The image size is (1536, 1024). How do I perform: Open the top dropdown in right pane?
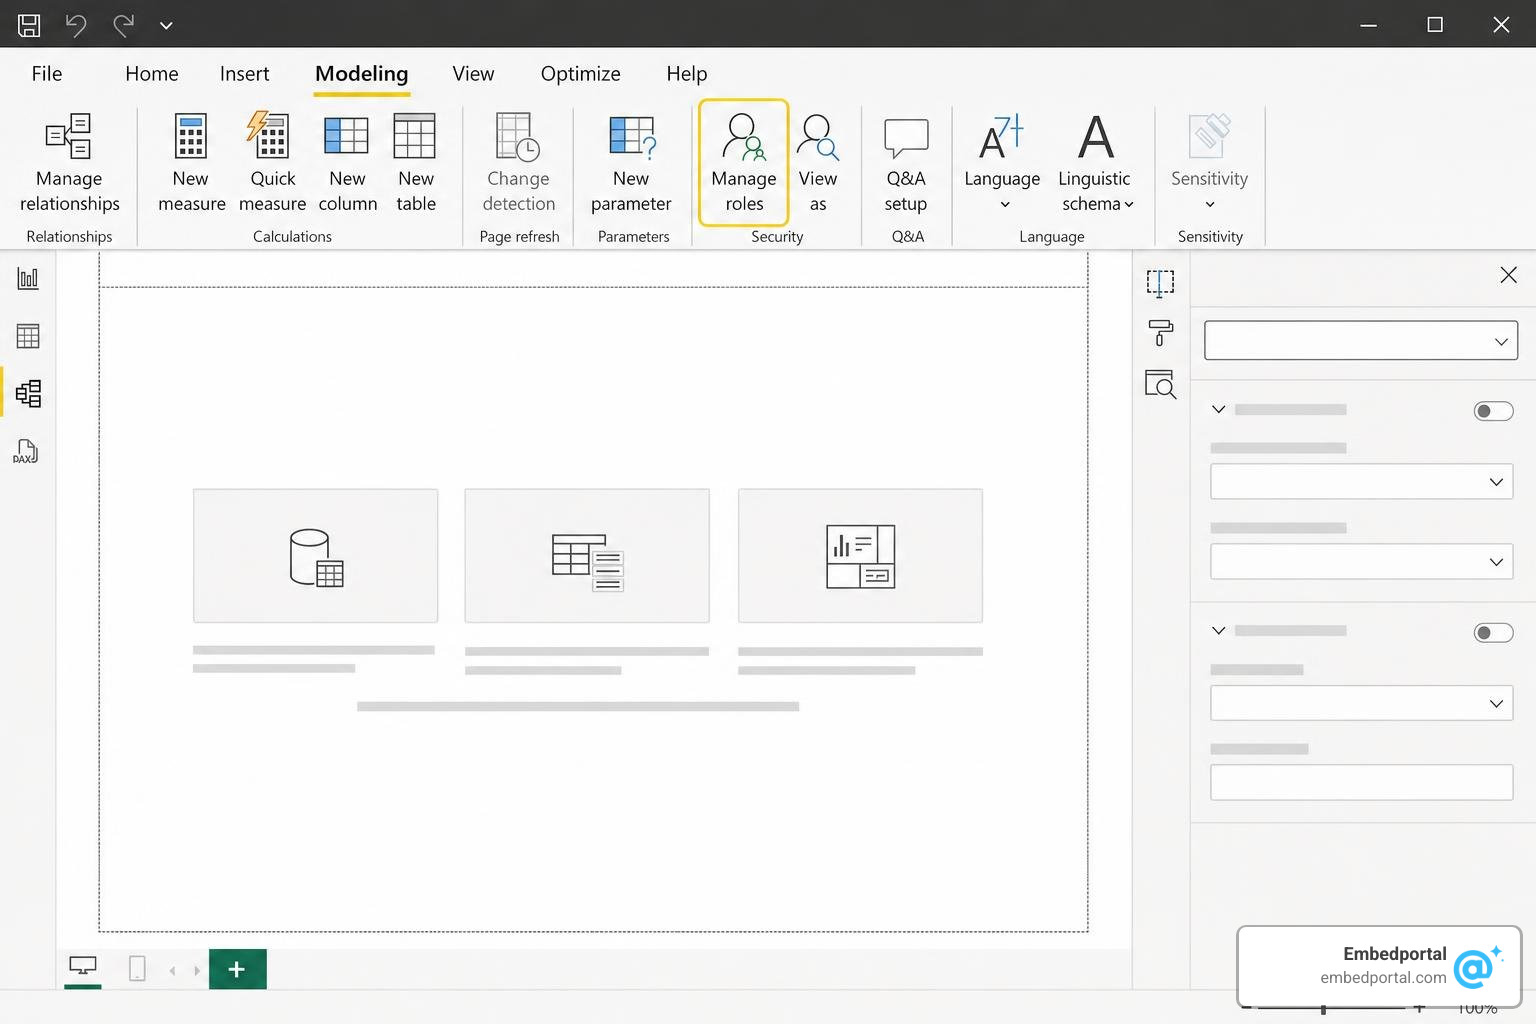[x=1361, y=341]
